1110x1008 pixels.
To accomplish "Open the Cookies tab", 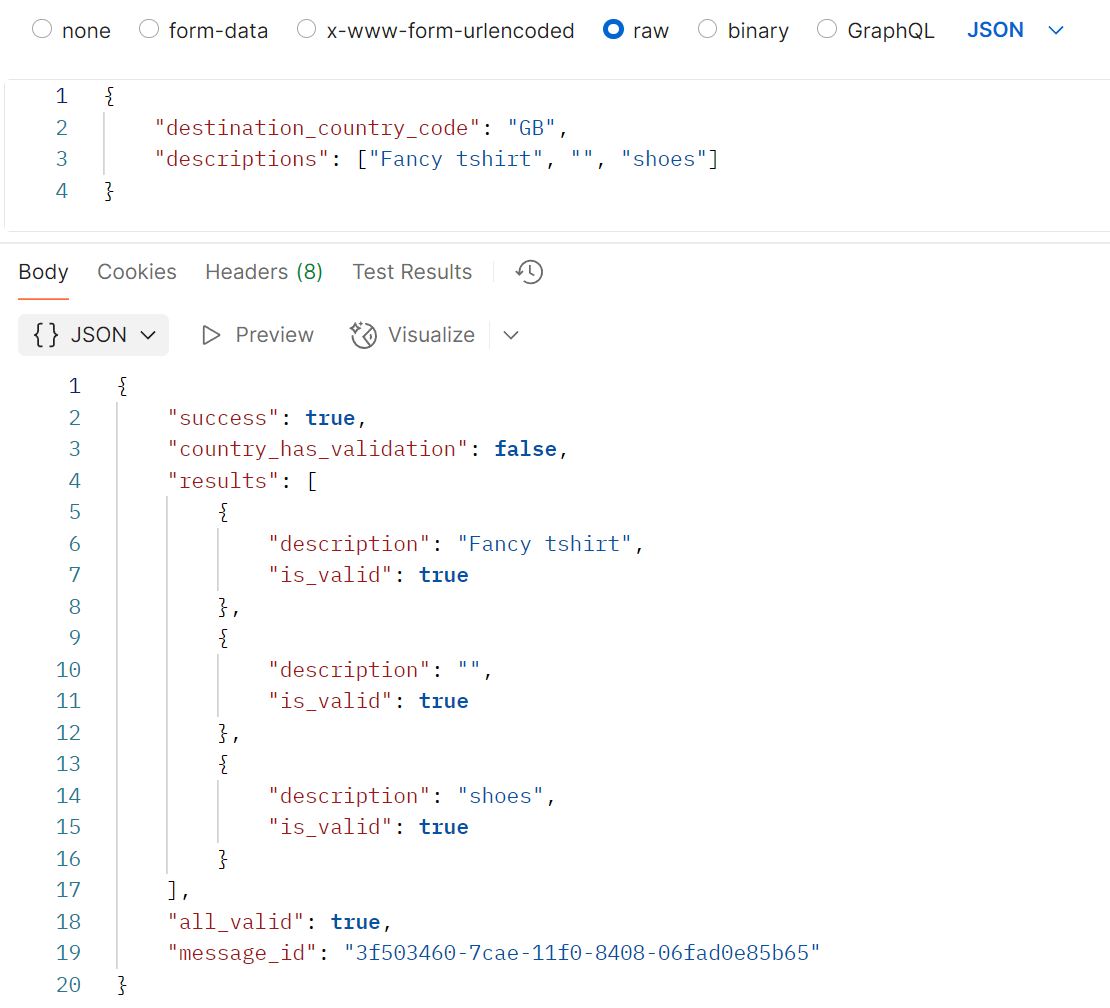I will pos(137,272).
